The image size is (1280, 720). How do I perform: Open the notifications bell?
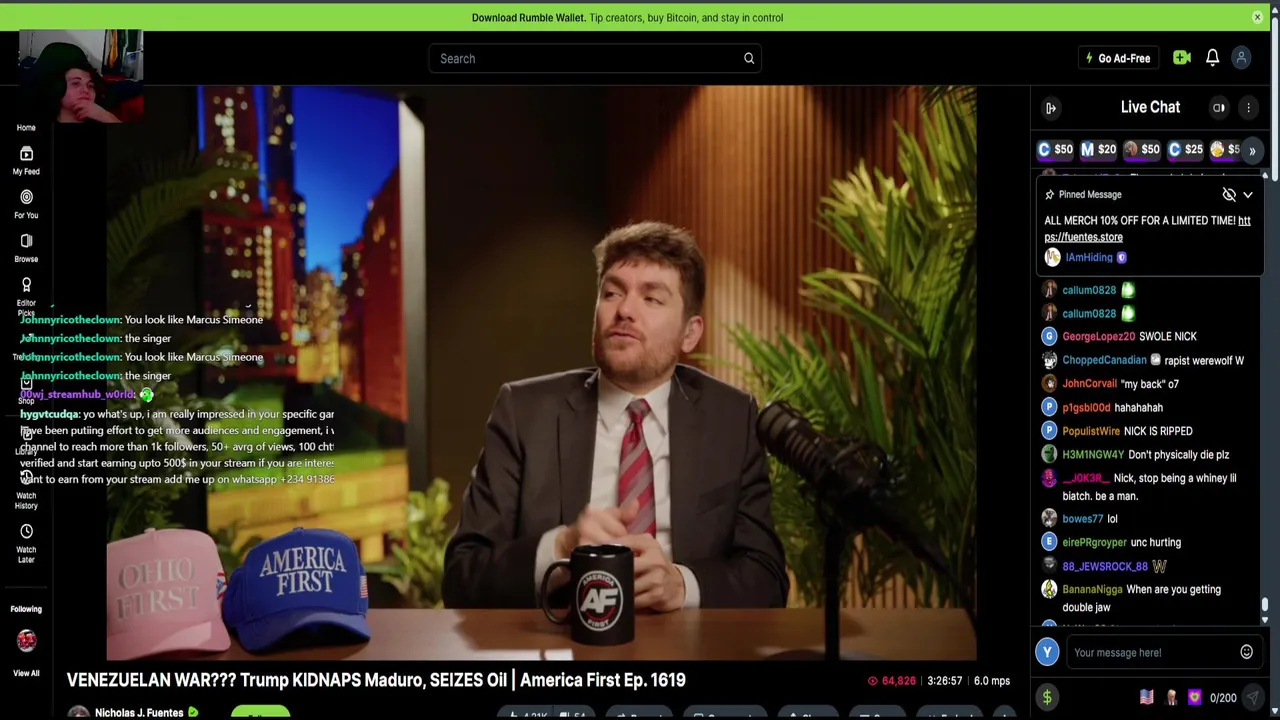1212,58
